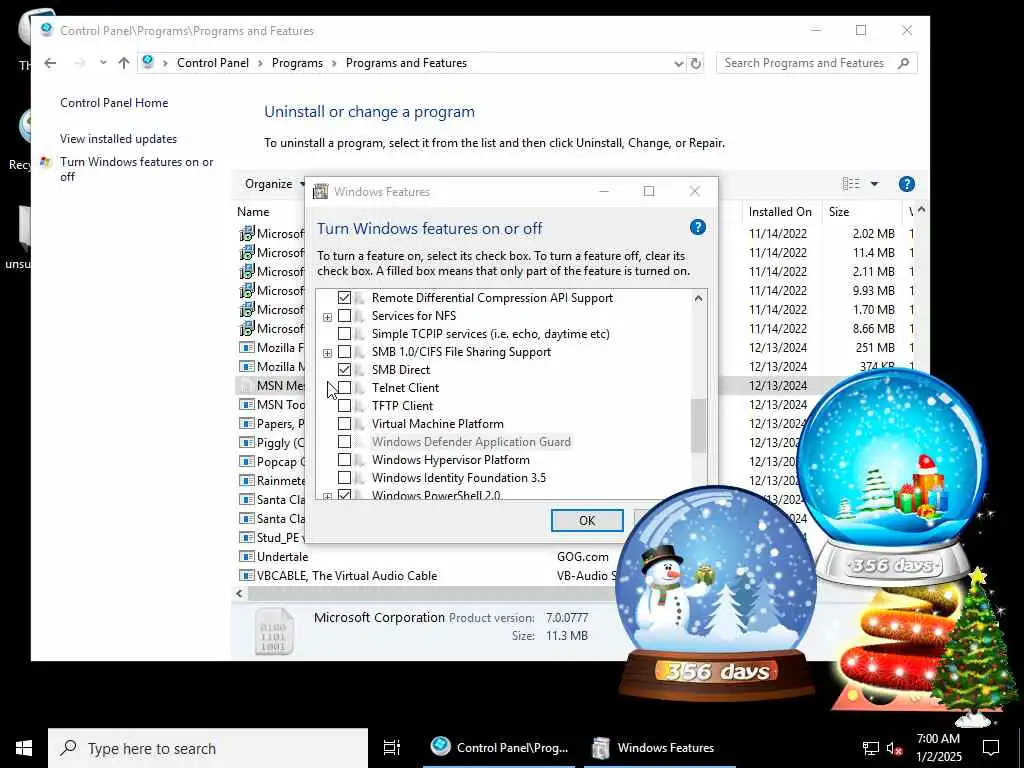Click the Windows Features help icon
Screen dimensions: 1024x768
697,227
